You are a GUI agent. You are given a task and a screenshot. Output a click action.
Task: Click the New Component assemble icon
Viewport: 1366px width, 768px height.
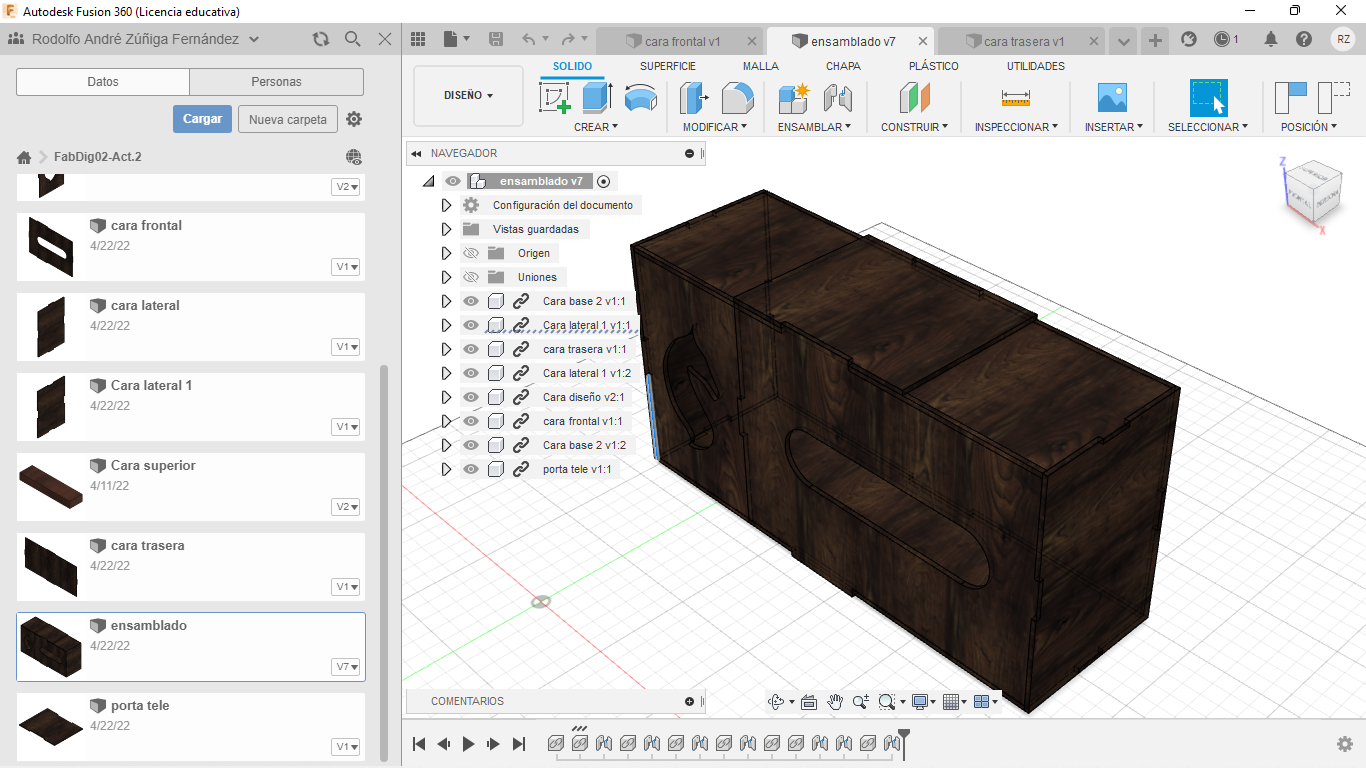point(793,98)
